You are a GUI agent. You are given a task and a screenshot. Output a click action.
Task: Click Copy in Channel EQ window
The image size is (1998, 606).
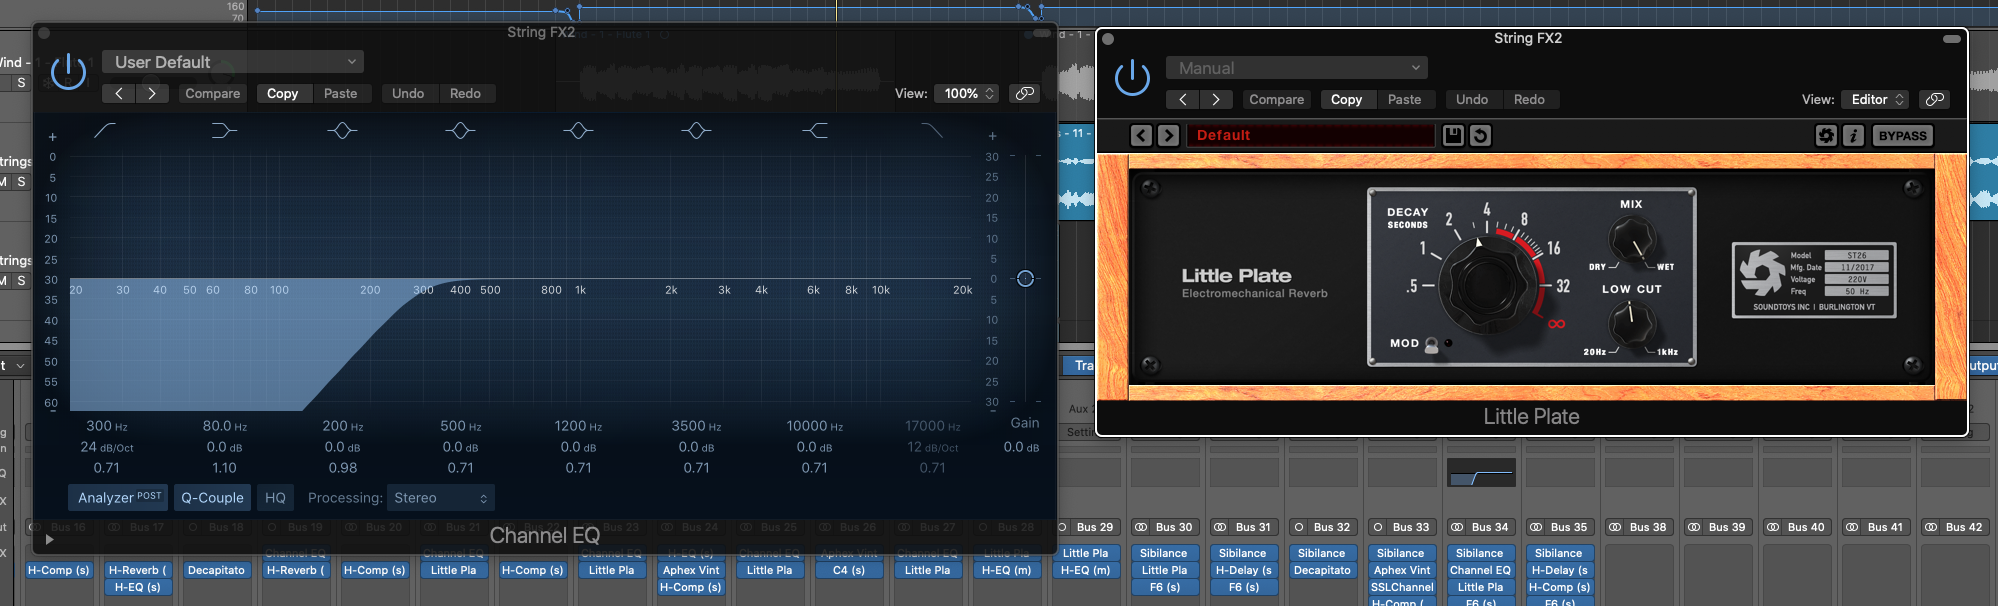[282, 93]
